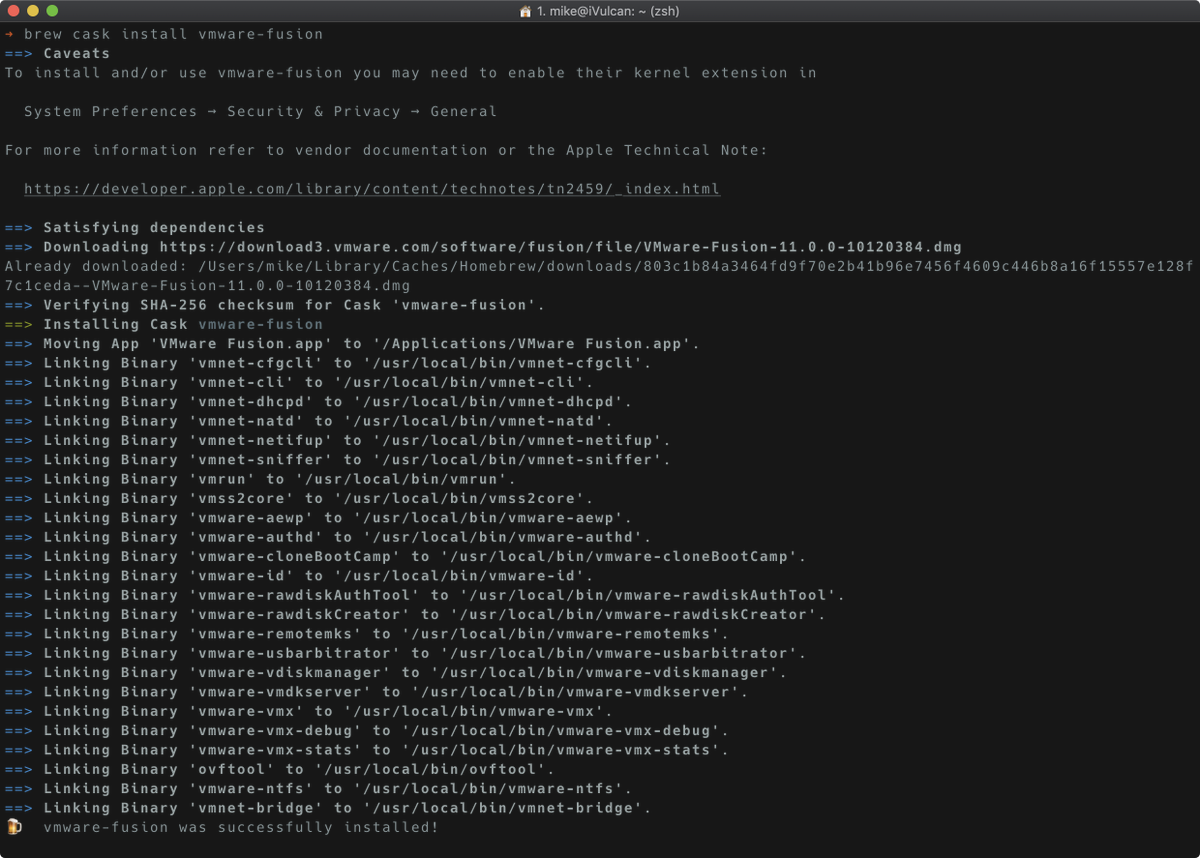This screenshot has height=858, width=1200.
Task: Click the 'Caveats' heading
Action: (x=77, y=53)
